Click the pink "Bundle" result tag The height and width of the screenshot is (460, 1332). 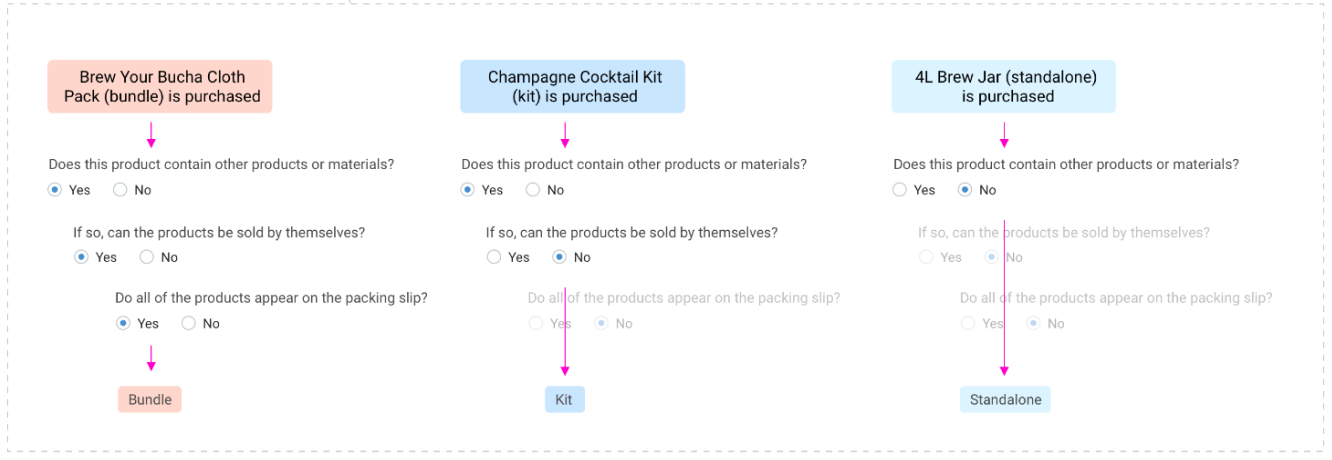point(150,400)
